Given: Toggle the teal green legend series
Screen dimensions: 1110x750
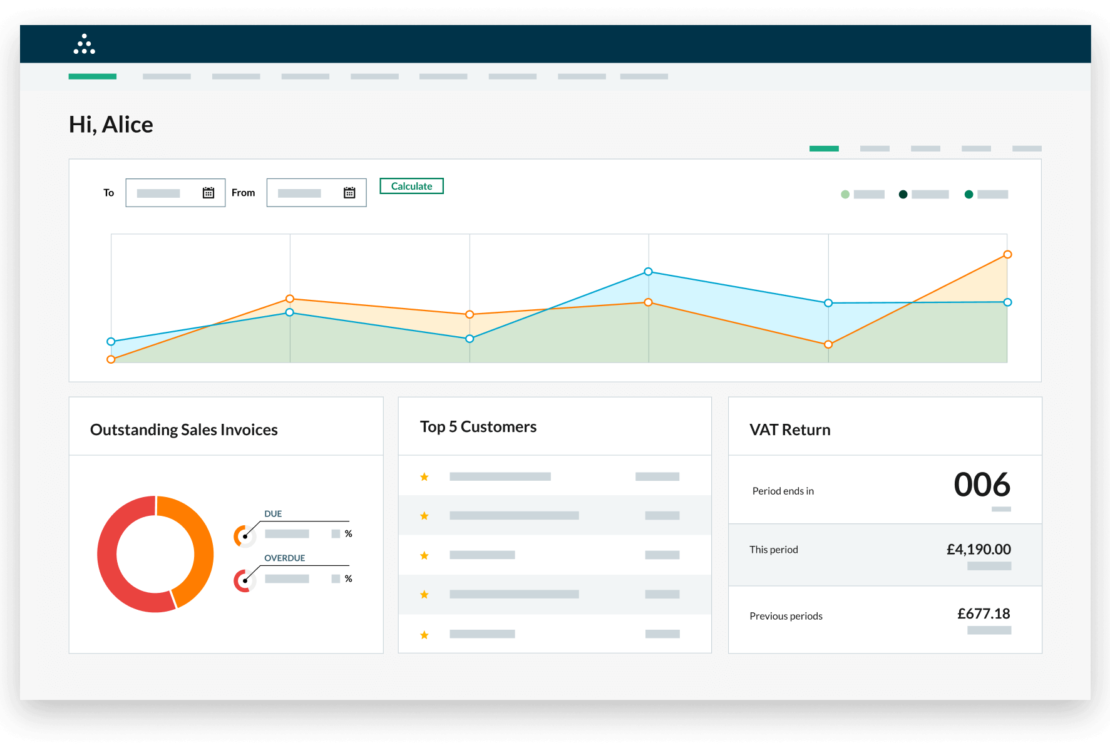Looking at the screenshot, I should coord(969,194).
